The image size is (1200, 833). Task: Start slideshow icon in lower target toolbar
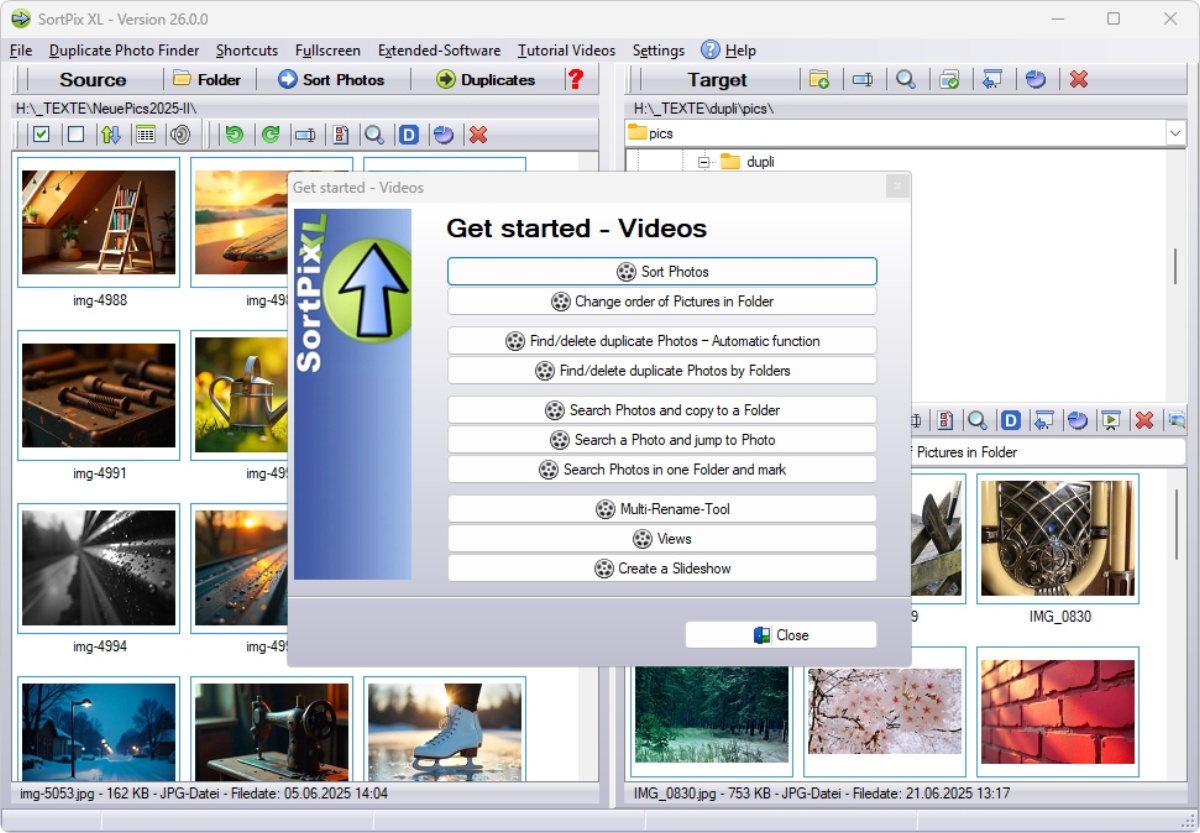tap(1110, 421)
